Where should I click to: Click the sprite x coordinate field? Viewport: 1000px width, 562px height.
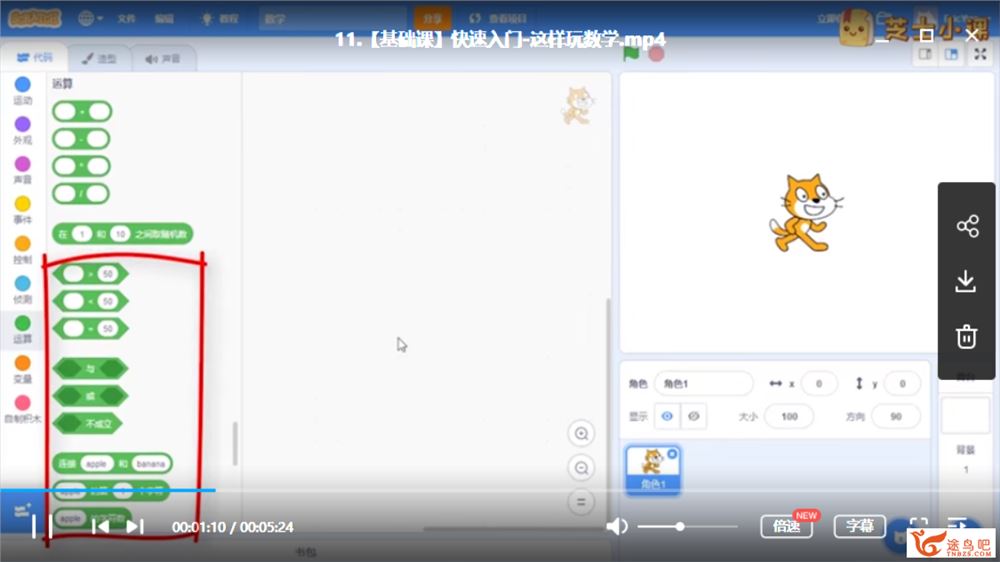(818, 383)
